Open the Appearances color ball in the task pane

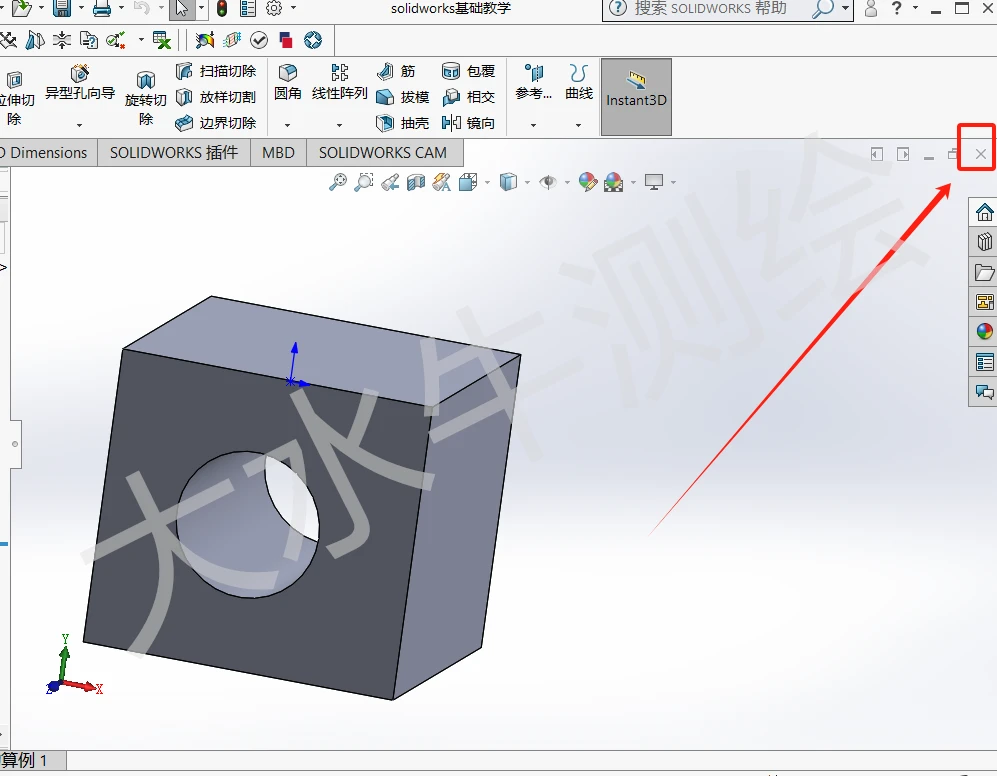point(984,331)
